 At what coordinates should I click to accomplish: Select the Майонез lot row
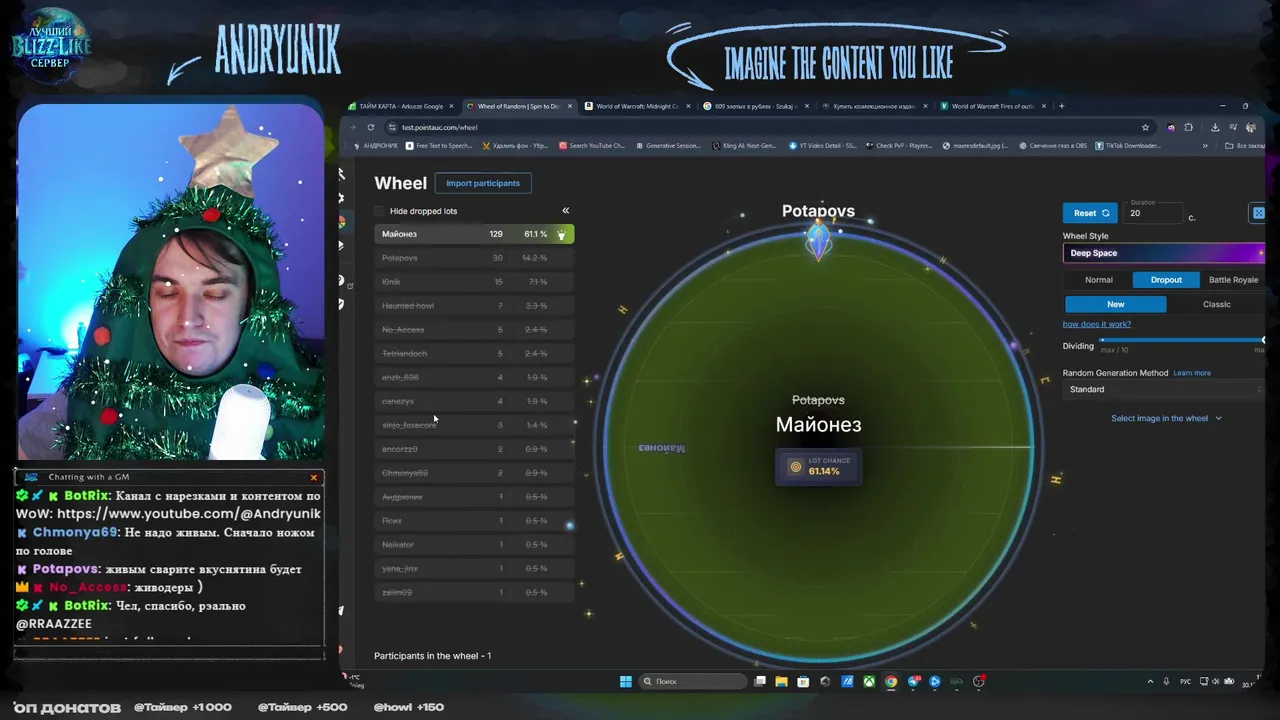tap(474, 234)
